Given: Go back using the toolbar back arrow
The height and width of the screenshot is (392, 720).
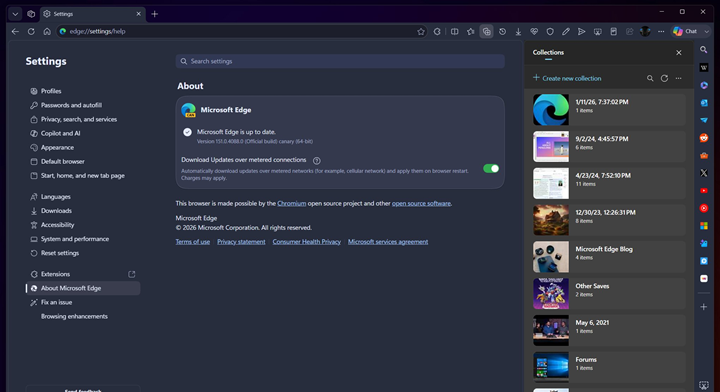Looking at the screenshot, I should tap(15, 31).
